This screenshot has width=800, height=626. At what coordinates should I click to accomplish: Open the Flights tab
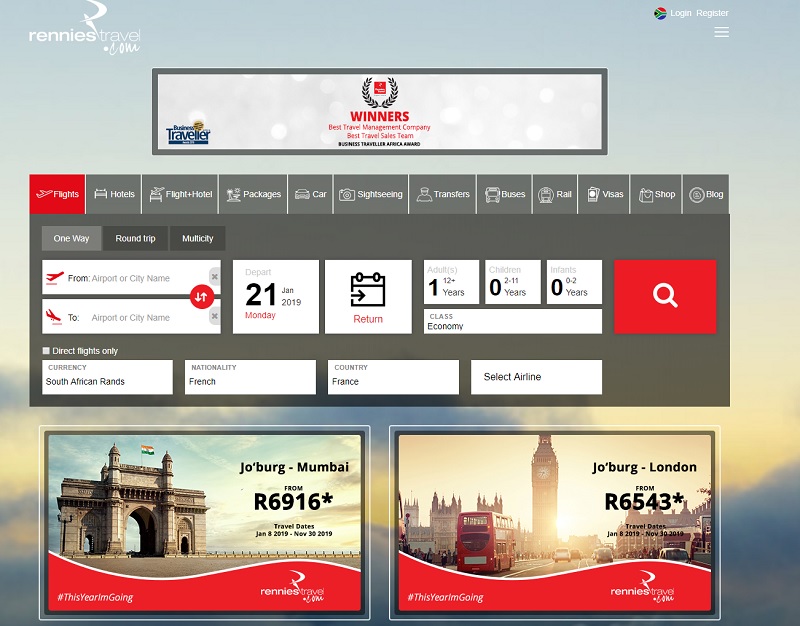(x=58, y=194)
